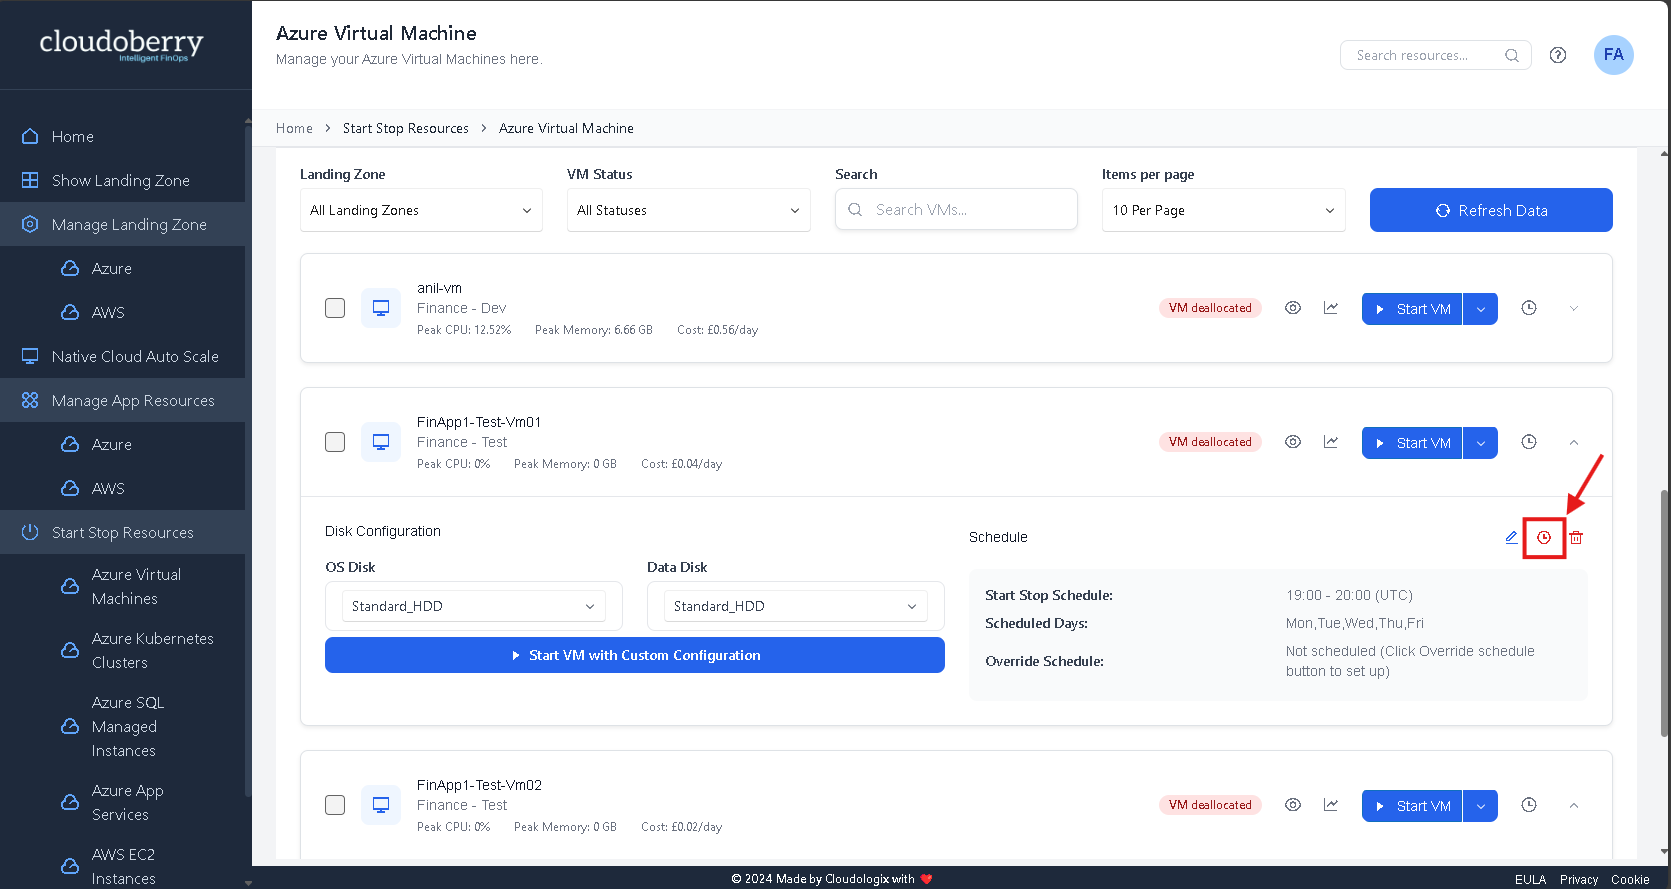This screenshot has width=1671, height=889.
Task: Click the FinApp1-Test-Vm01 monitor icon
Action: pos(381,442)
